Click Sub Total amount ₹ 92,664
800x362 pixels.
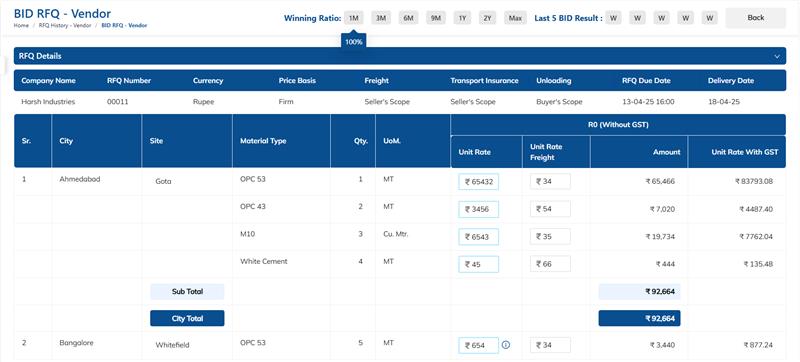pos(639,292)
